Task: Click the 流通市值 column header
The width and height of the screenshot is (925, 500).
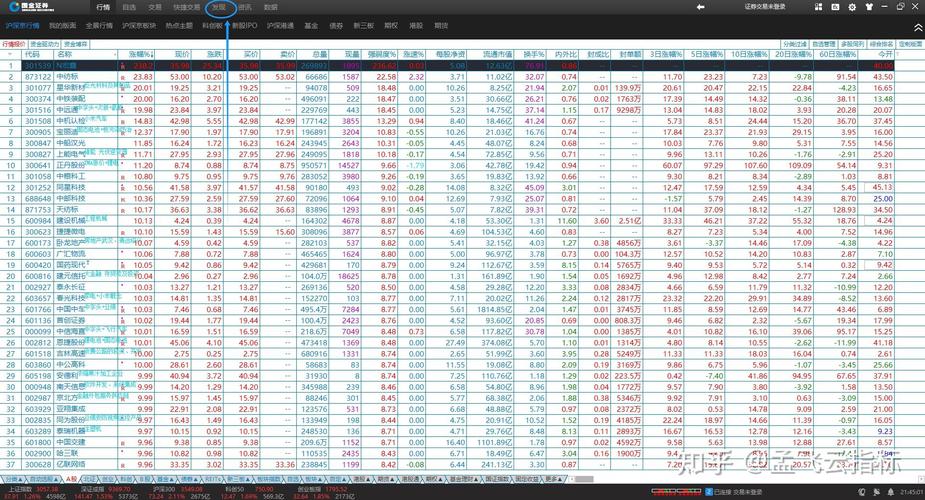Action: point(497,54)
